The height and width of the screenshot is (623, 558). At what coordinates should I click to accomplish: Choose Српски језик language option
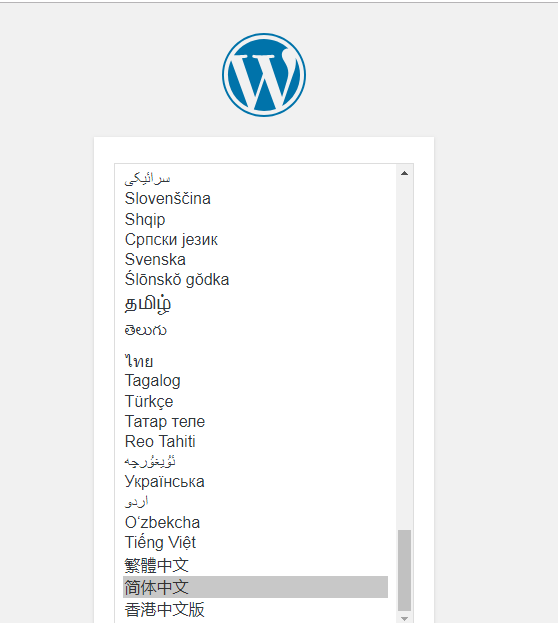pos(255,240)
